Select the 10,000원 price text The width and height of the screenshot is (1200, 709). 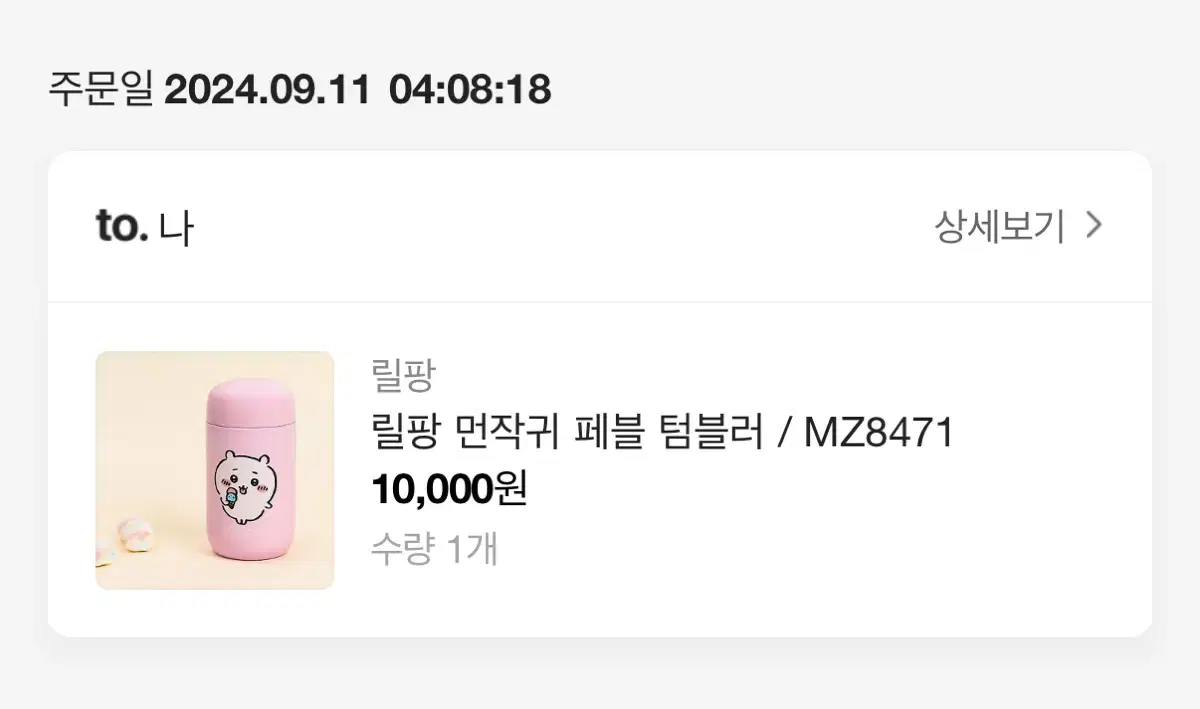click(449, 489)
